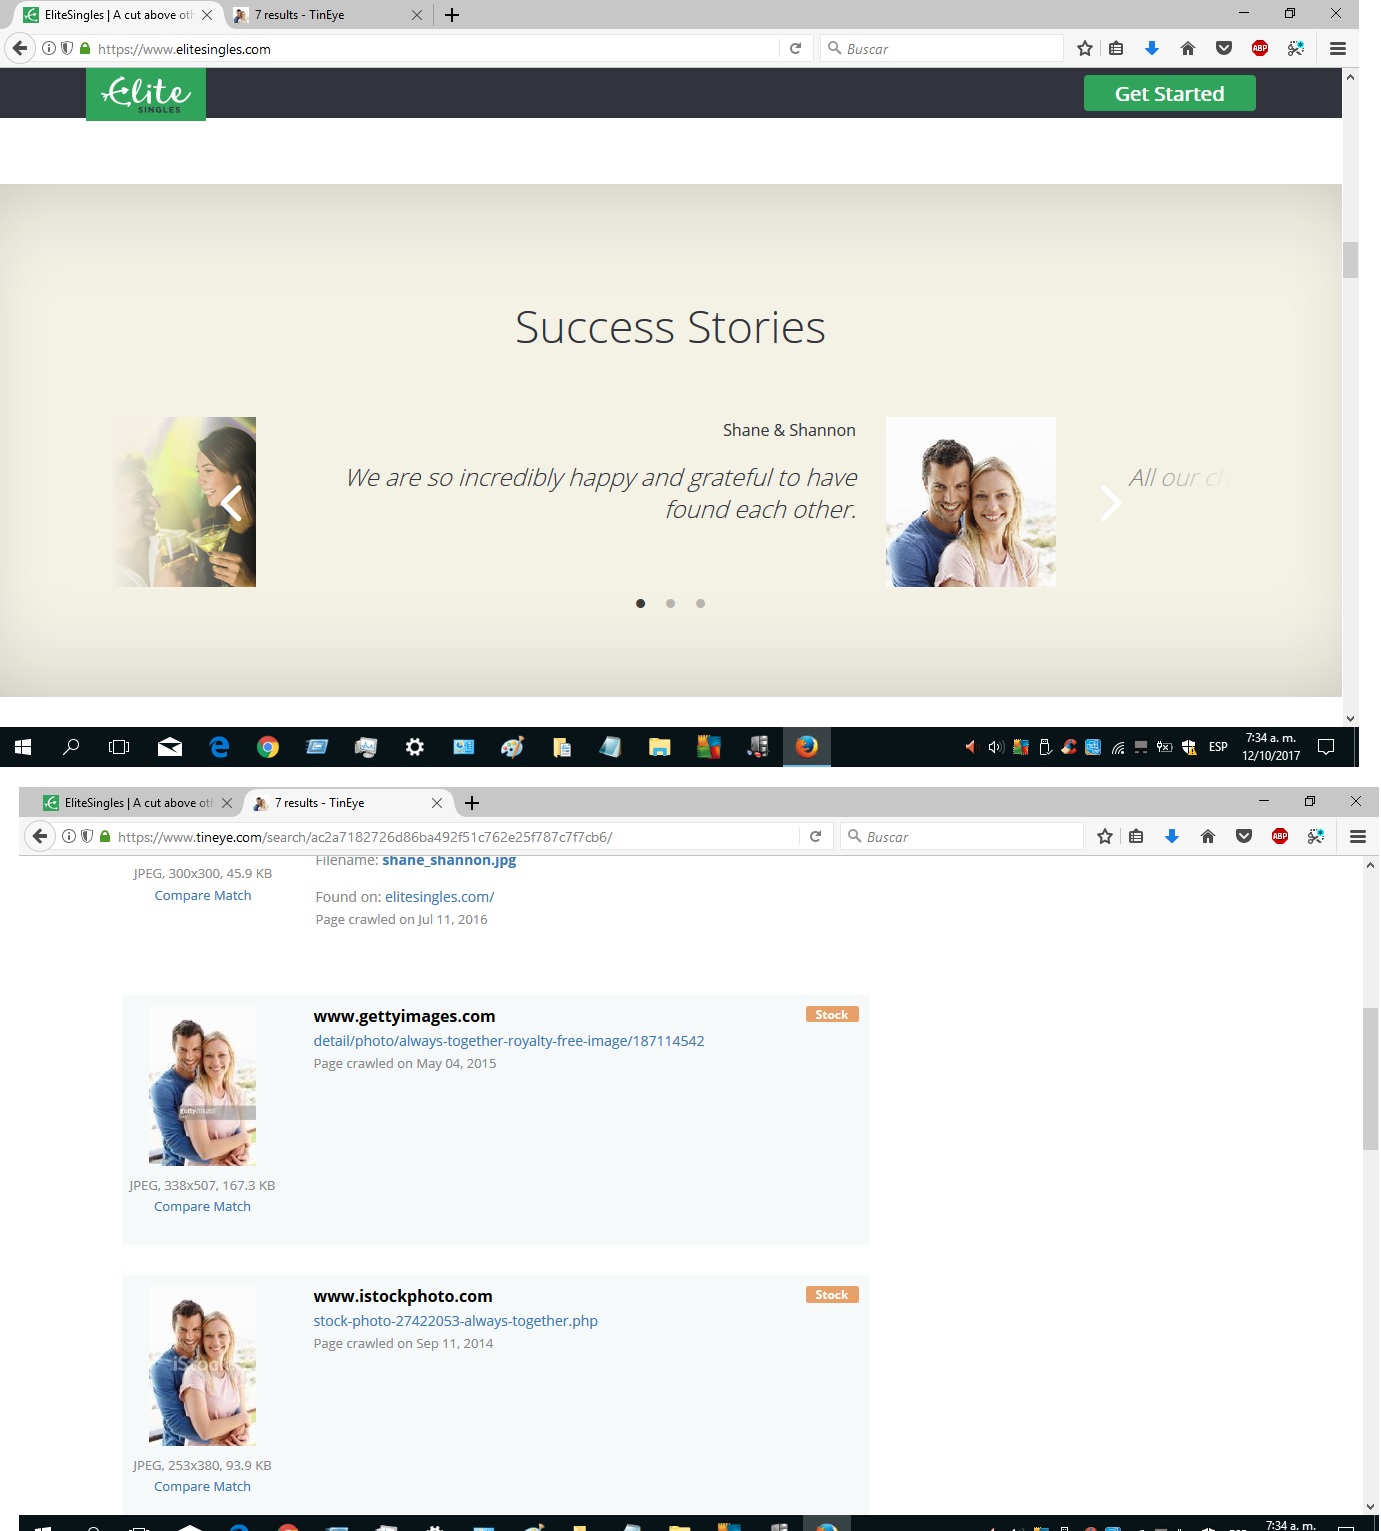The width and height of the screenshot is (1381, 1531).
Task: Open the Pocket icon in top toolbar
Action: [x=1224, y=48]
